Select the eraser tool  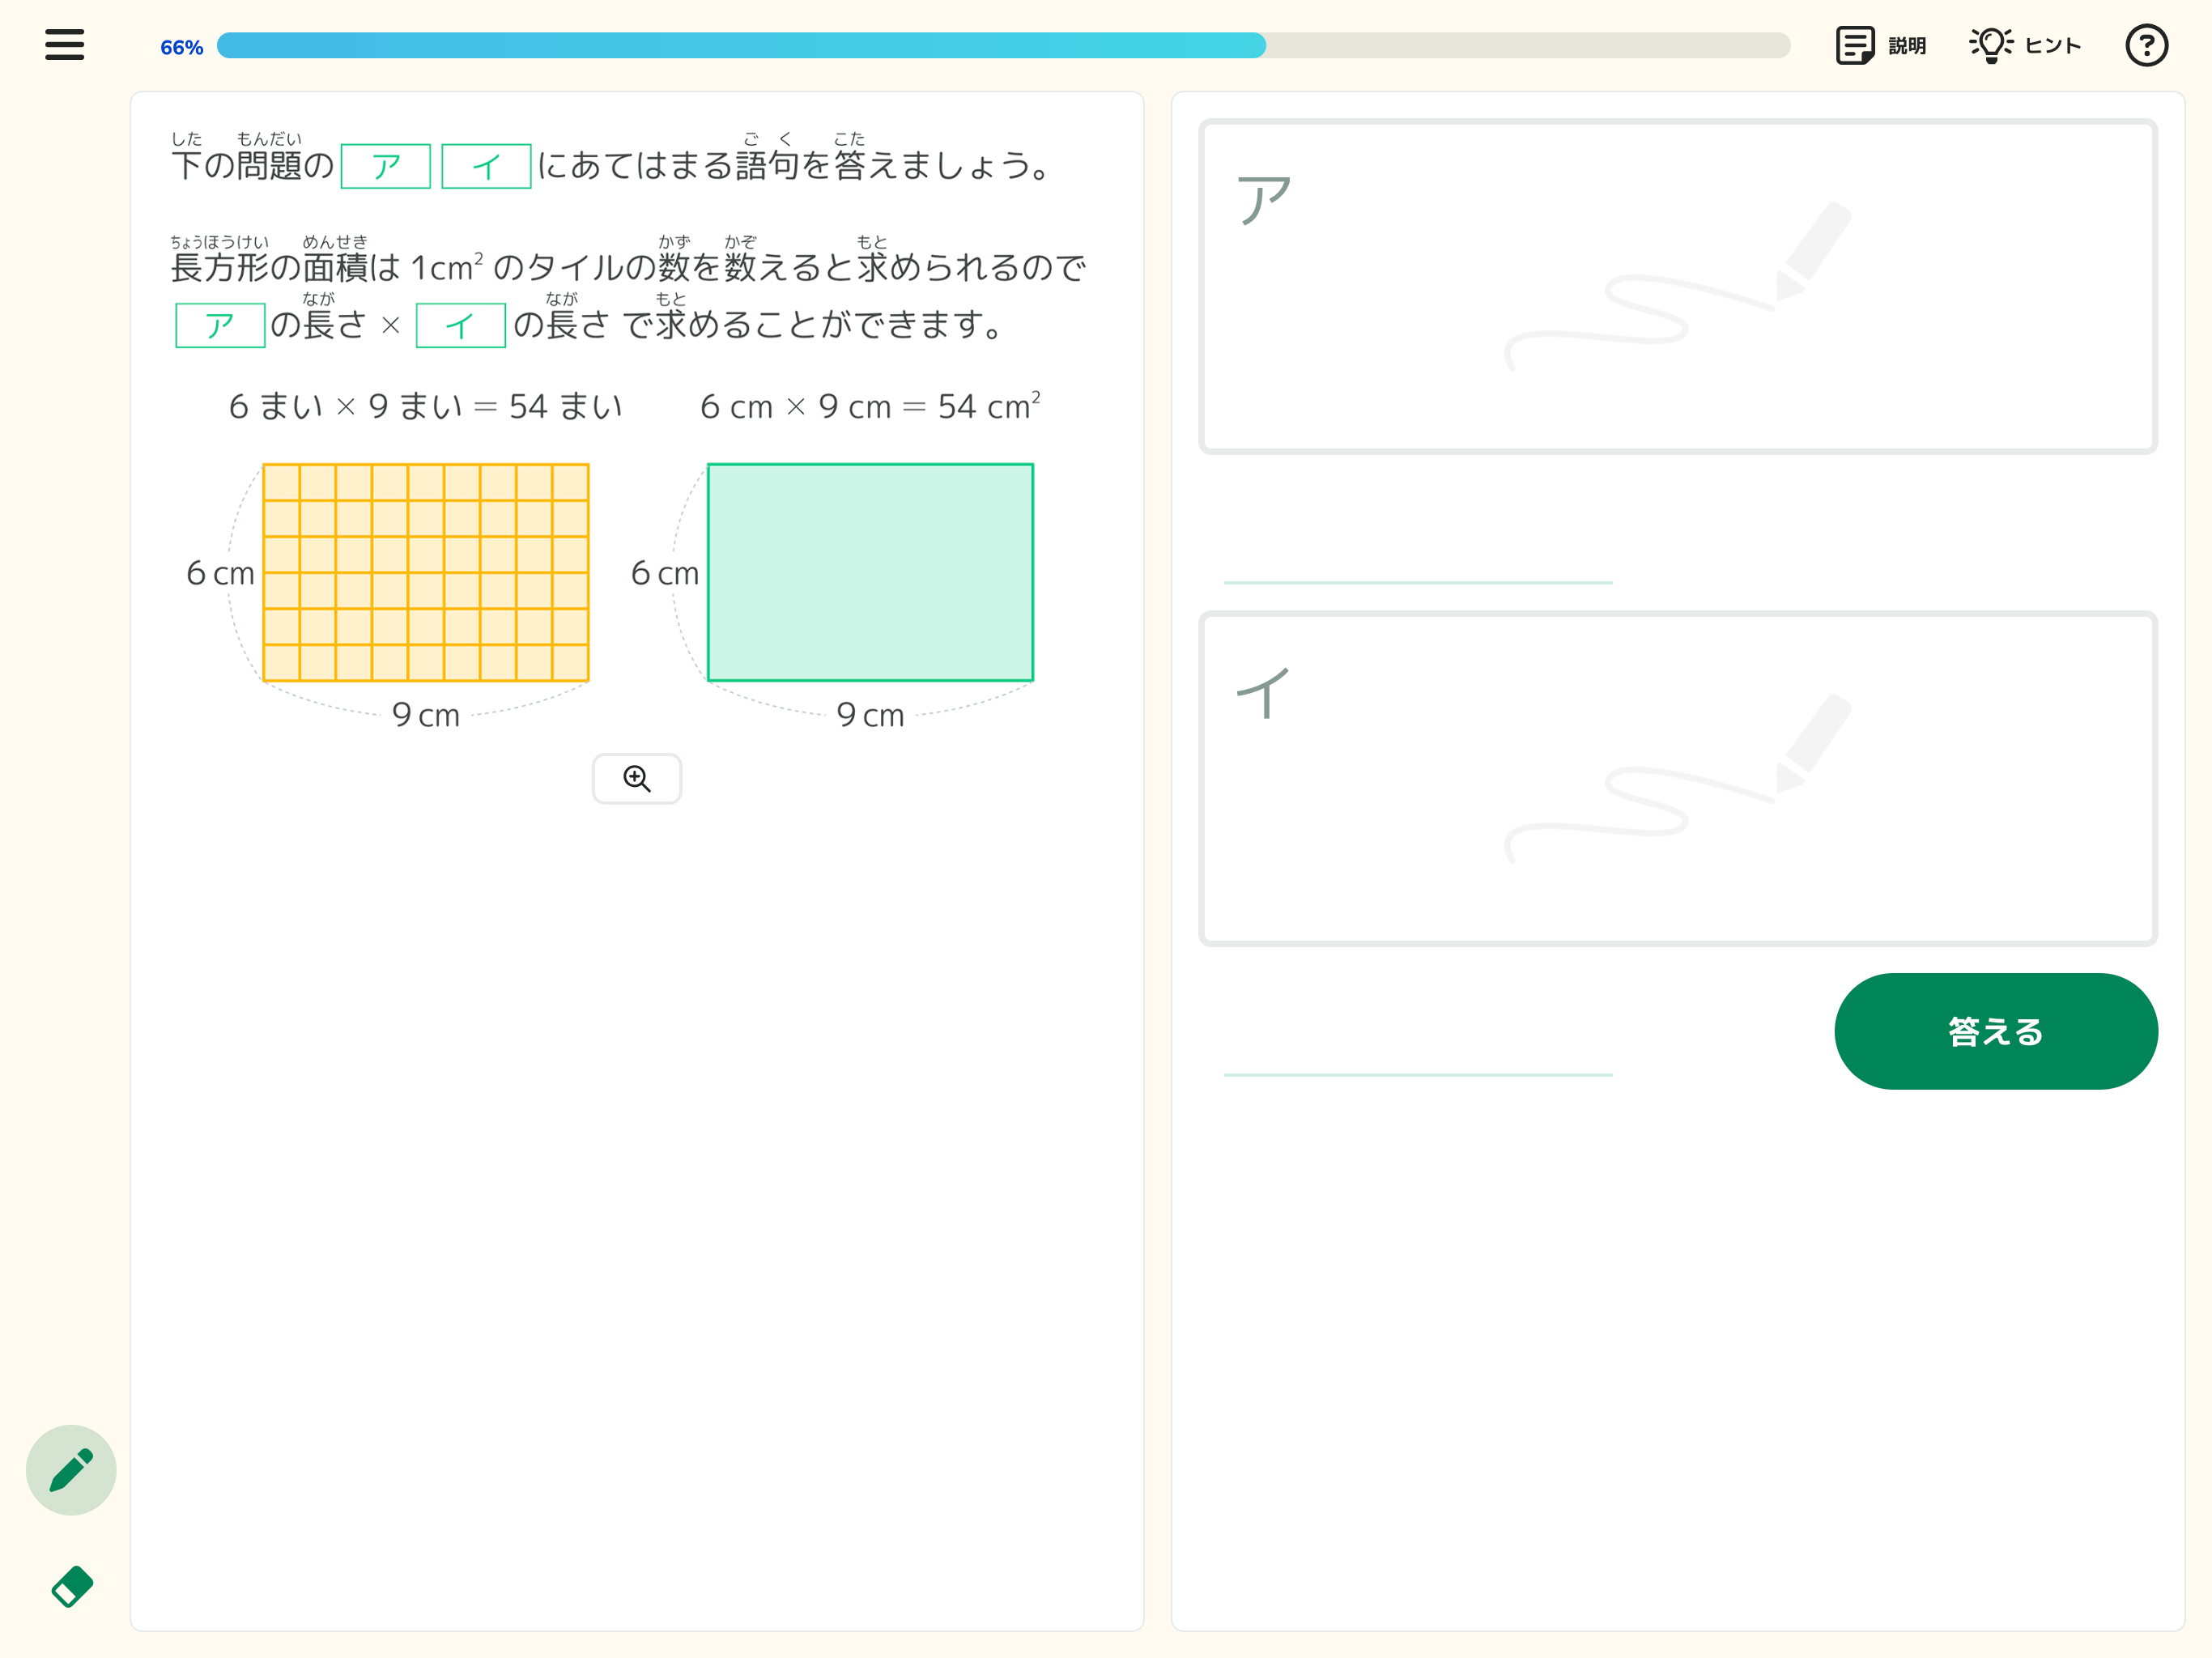click(x=71, y=1586)
